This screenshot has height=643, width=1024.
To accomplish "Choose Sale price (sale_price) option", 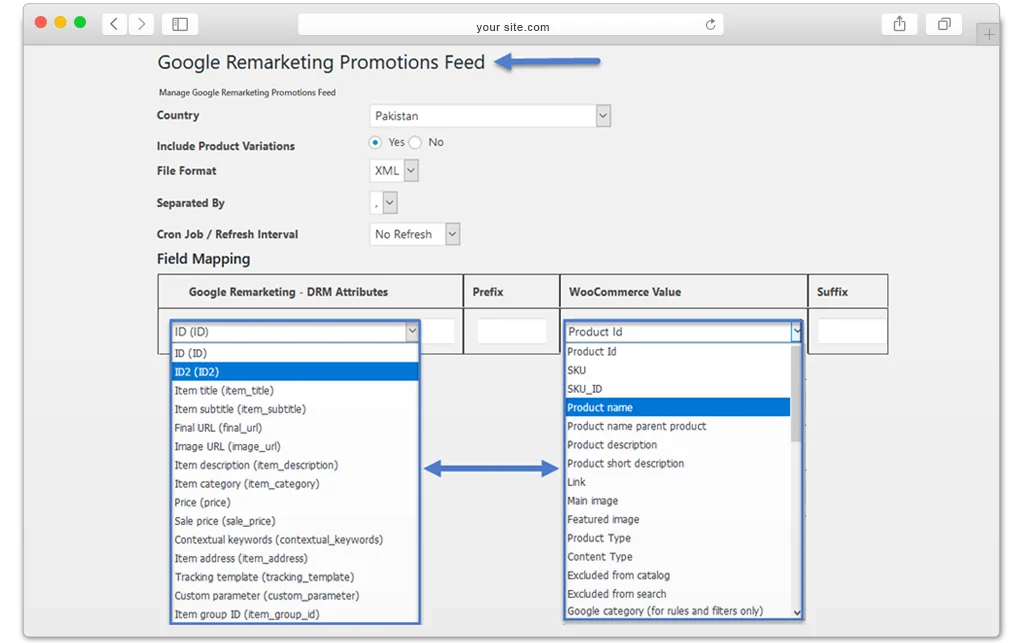I will point(295,521).
